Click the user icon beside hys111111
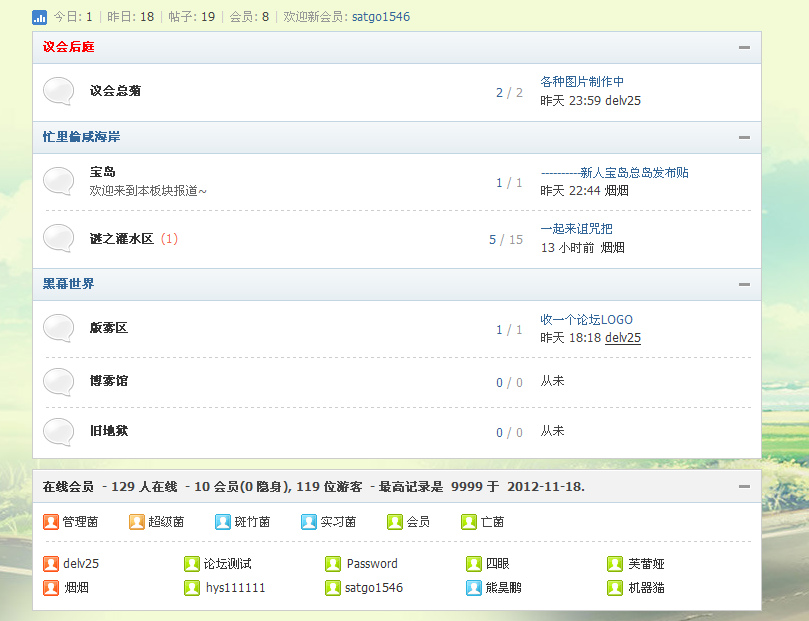The height and width of the screenshot is (621, 809). pos(192,587)
